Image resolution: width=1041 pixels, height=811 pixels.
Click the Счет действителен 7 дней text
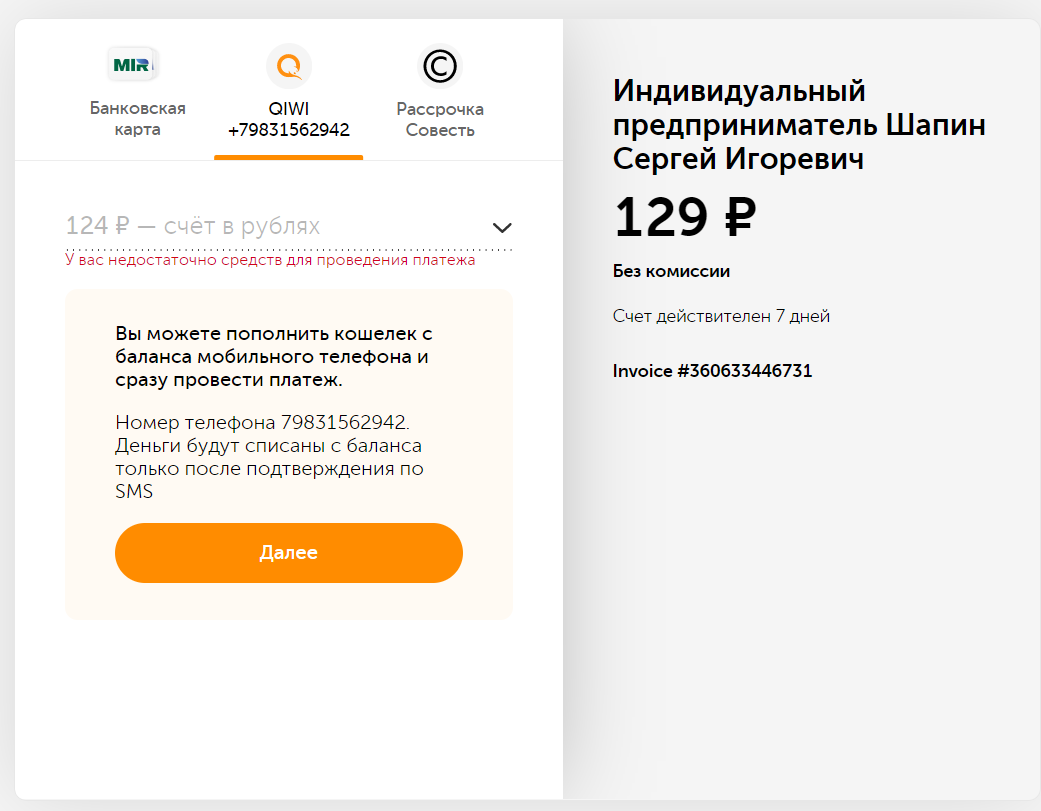[721, 316]
